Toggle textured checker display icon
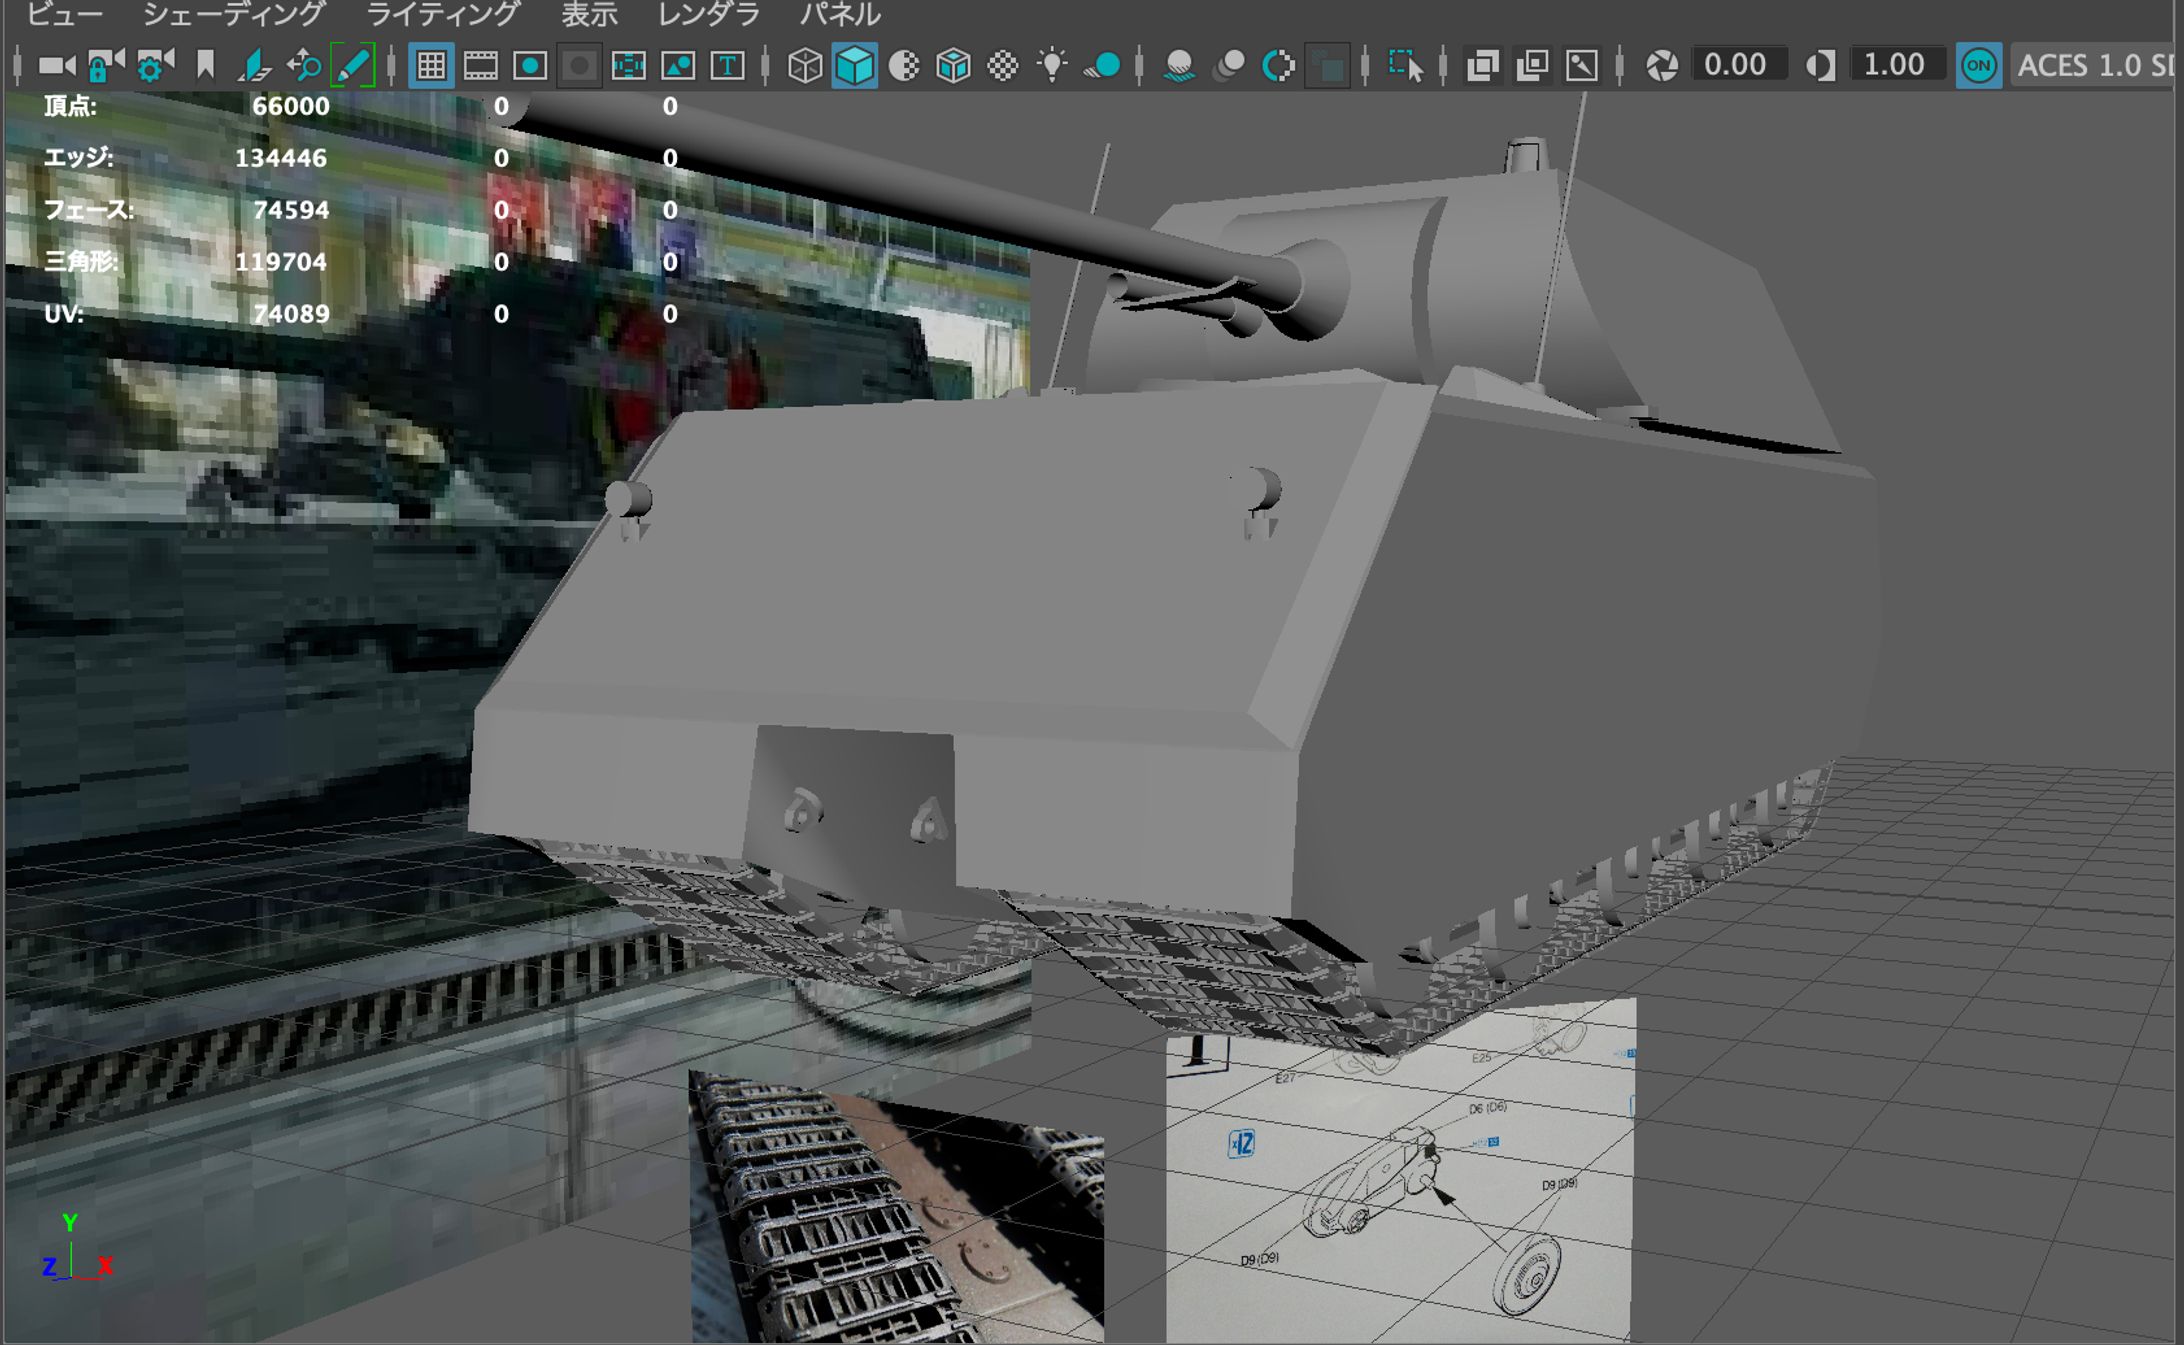The image size is (2184, 1345). point(1003,66)
